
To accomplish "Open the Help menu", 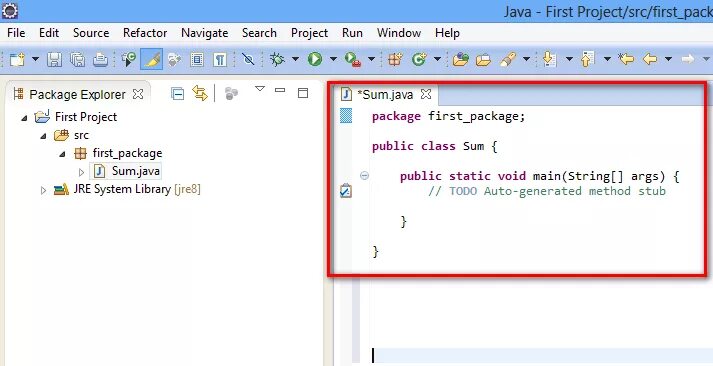I will pyautogui.click(x=447, y=33).
